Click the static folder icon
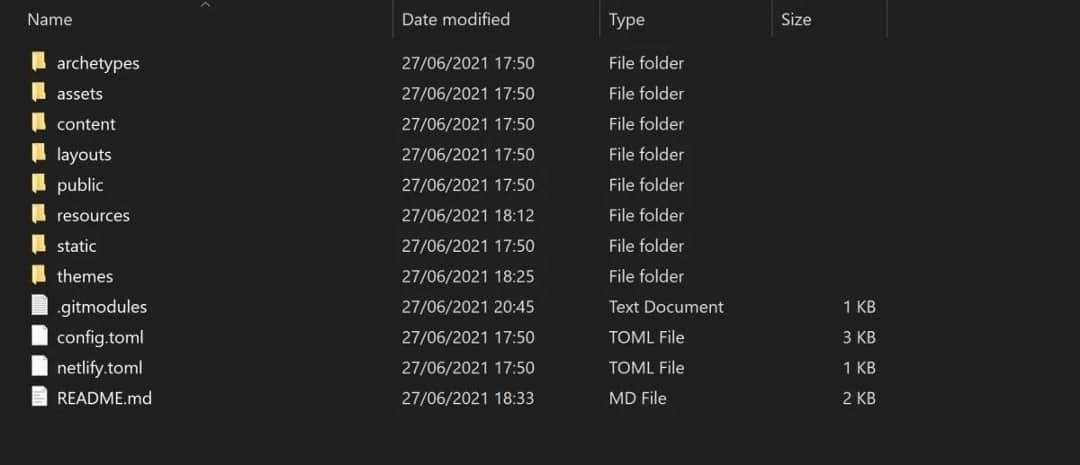1080x465 pixels. pyautogui.click(x=39, y=245)
